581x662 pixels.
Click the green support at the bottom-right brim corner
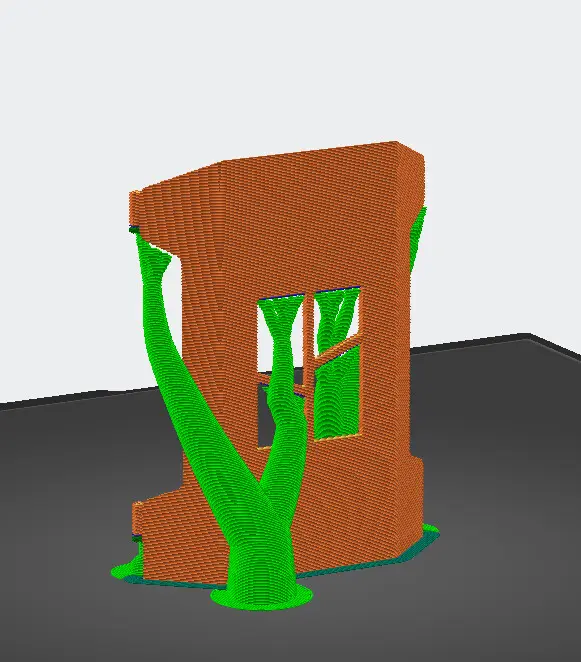[x=430, y=531]
